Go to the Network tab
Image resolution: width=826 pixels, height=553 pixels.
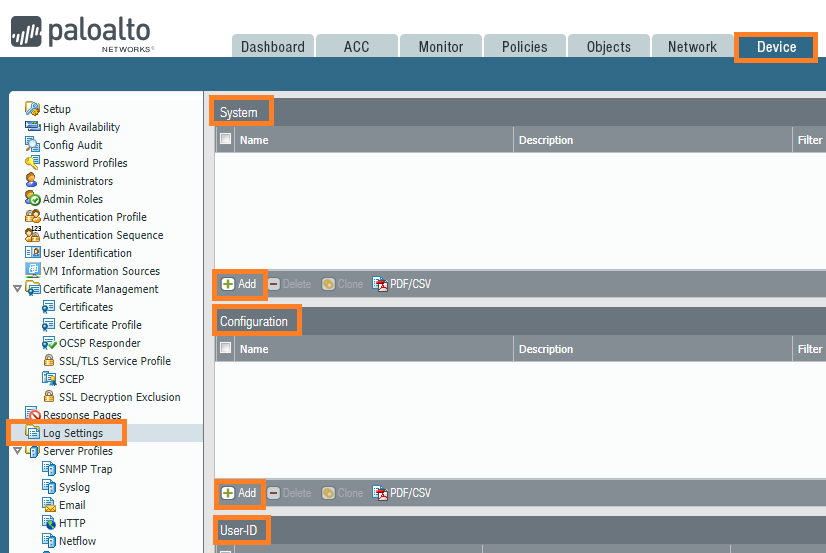[692, 47]
